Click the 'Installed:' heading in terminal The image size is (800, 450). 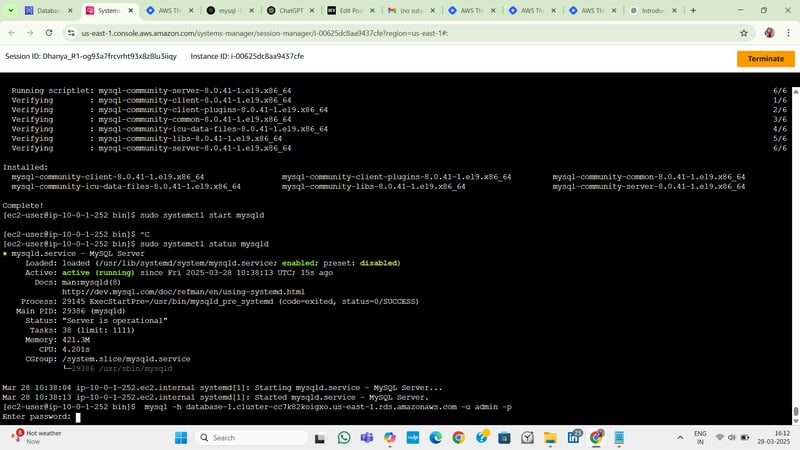coord(25,167)
